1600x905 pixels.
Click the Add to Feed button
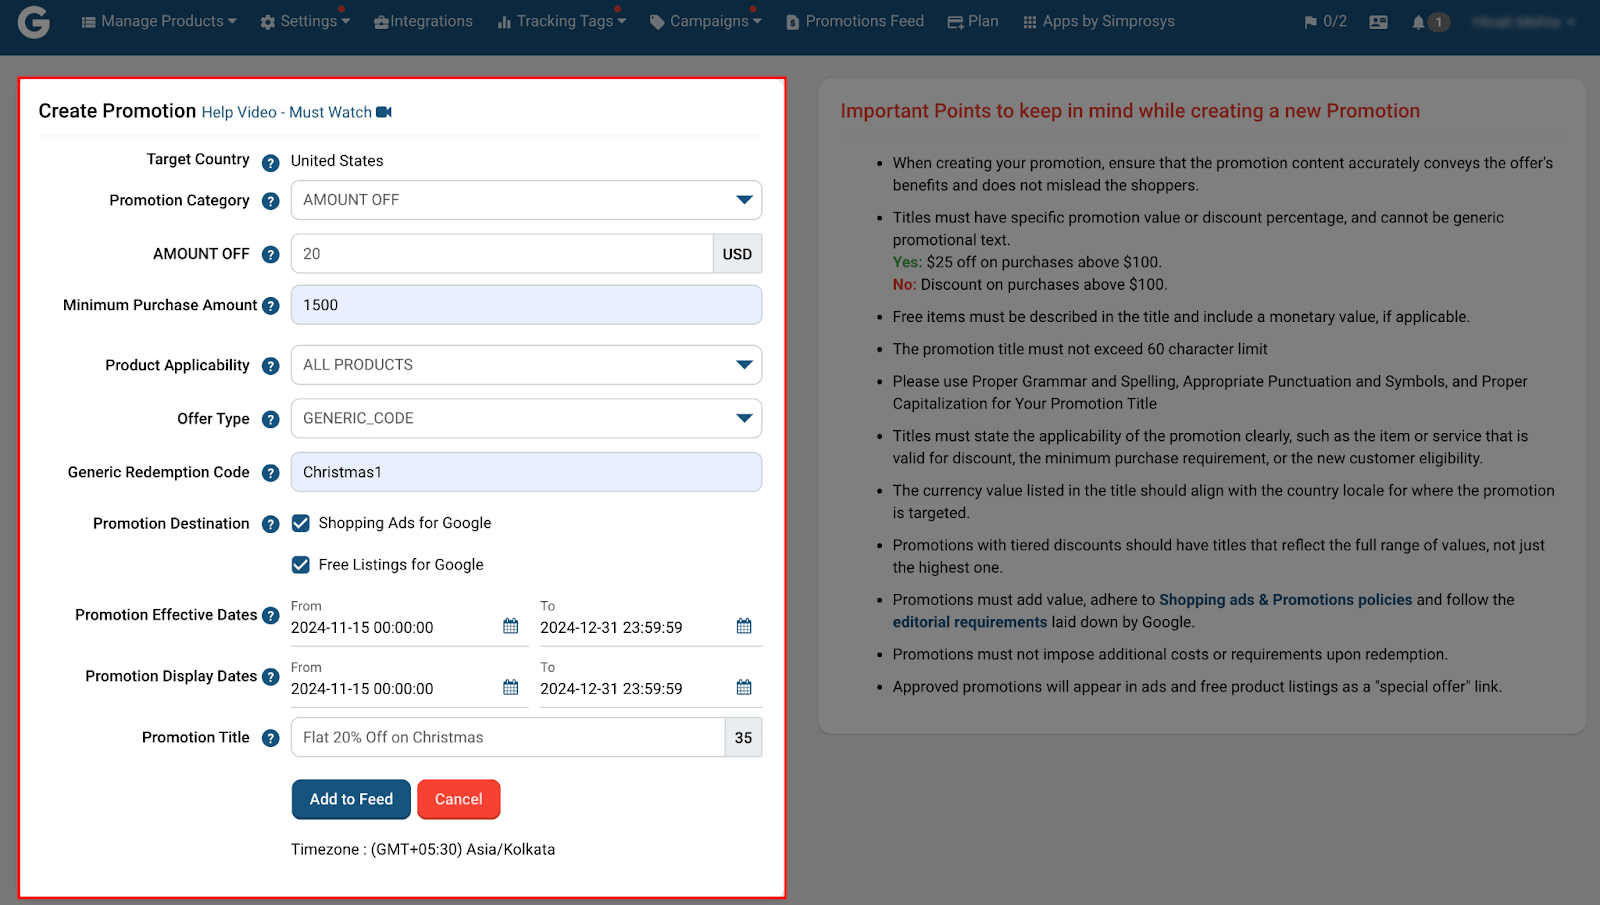tap(351, 799)
